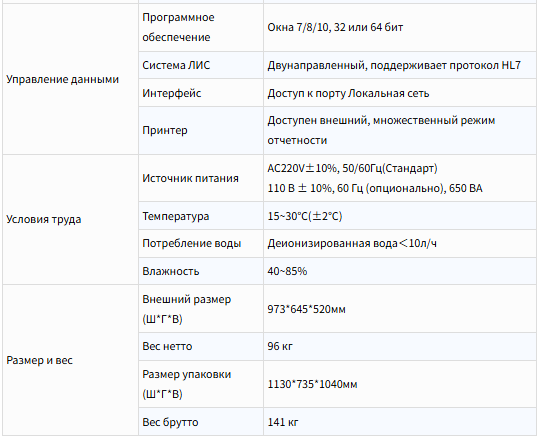Screen dimensions: 542x440
Task: Select 'Доступ к порту Локальная сеть' text
Action: point(348,93)
